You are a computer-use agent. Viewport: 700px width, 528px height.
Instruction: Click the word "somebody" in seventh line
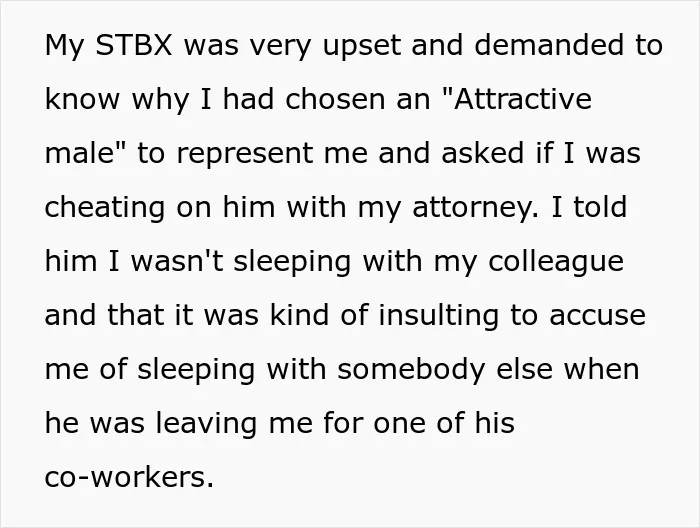(x=411, y=371)
